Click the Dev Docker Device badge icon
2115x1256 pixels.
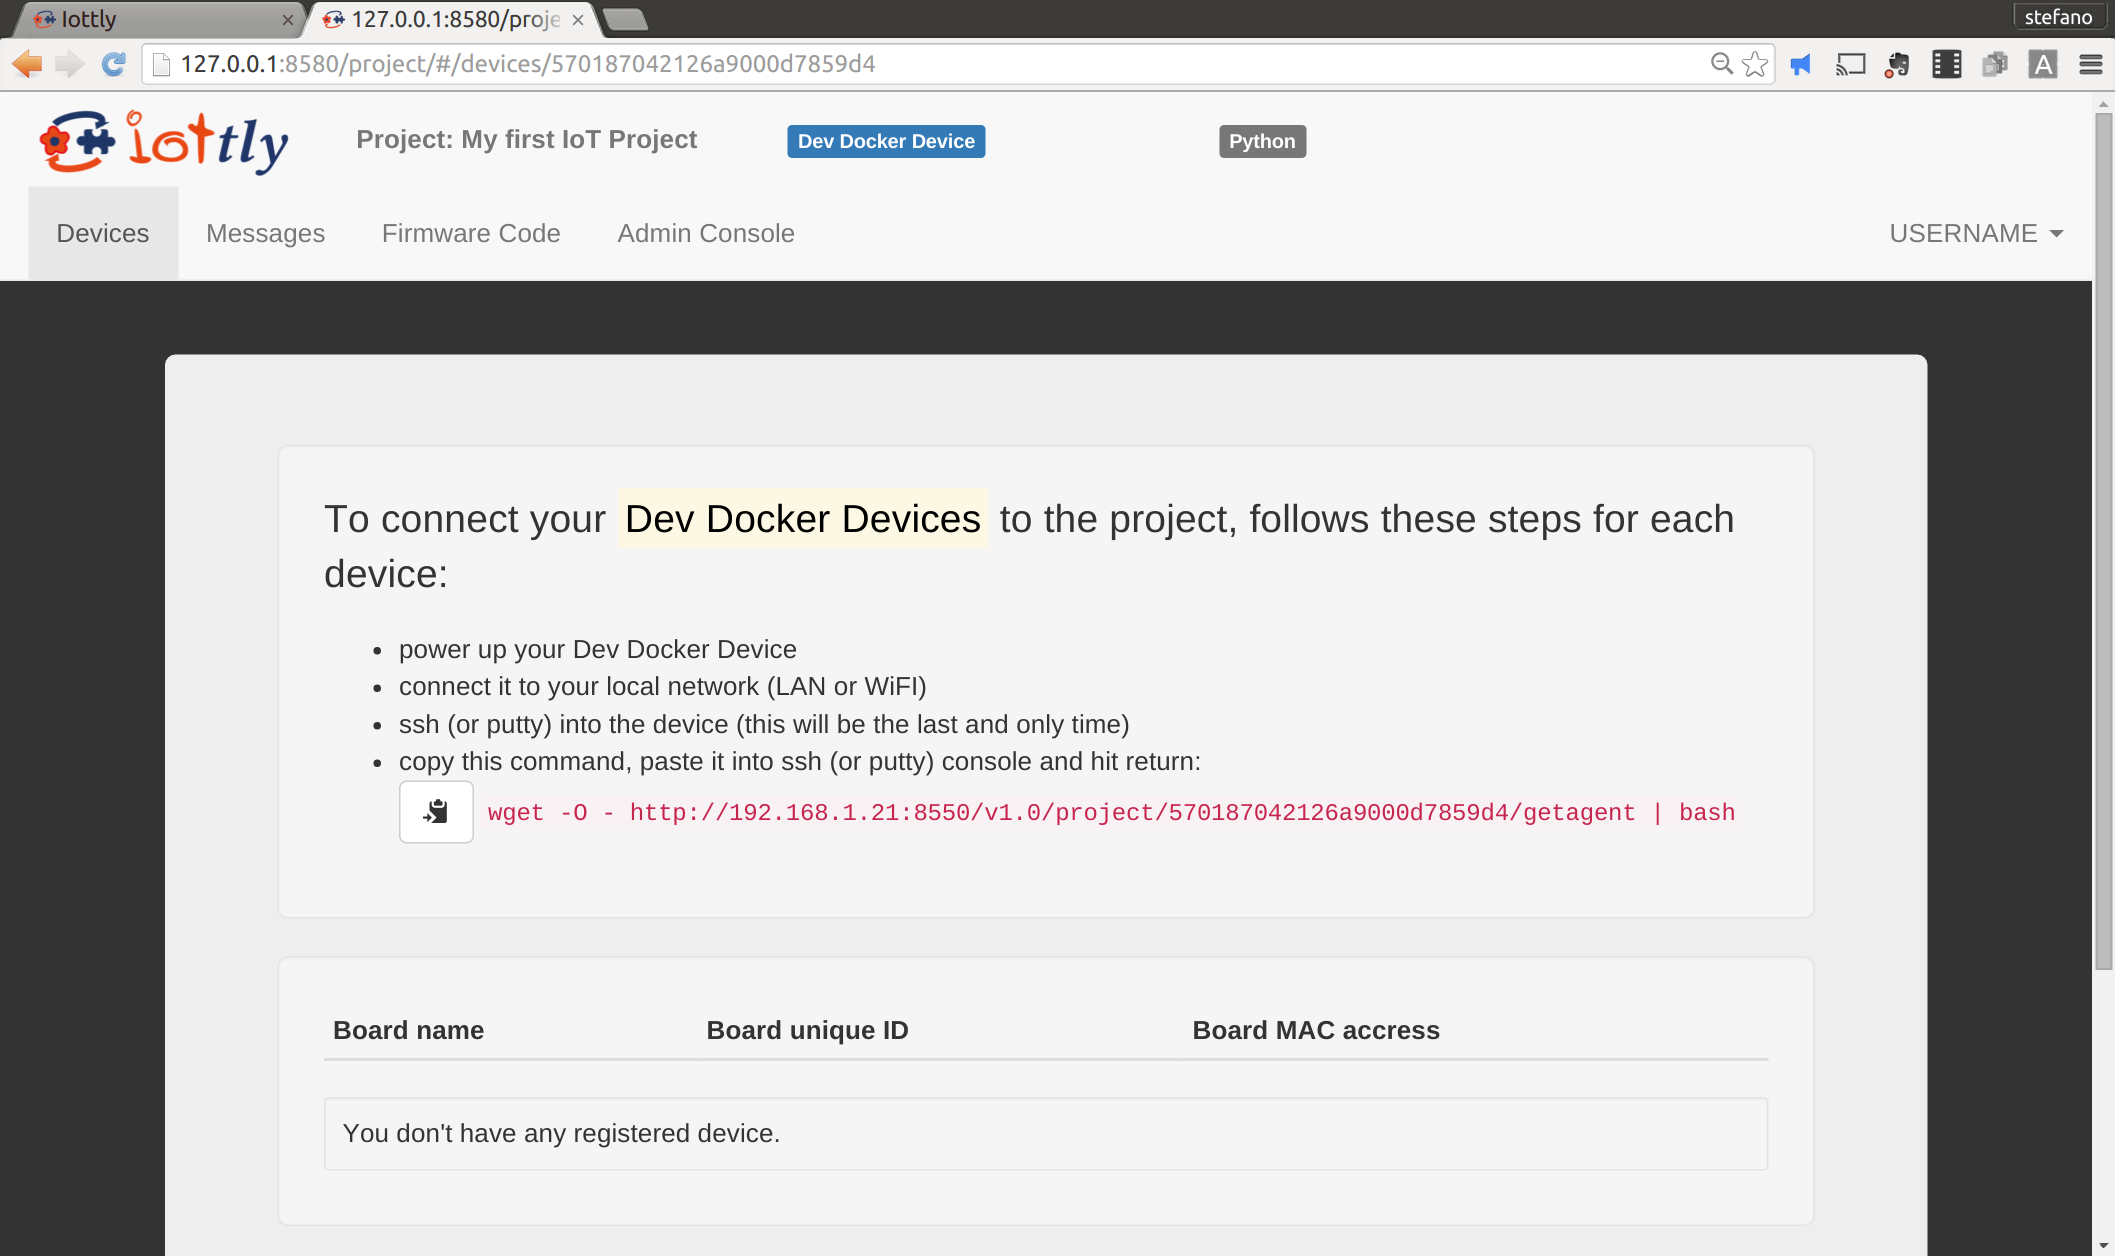(885, 141)
